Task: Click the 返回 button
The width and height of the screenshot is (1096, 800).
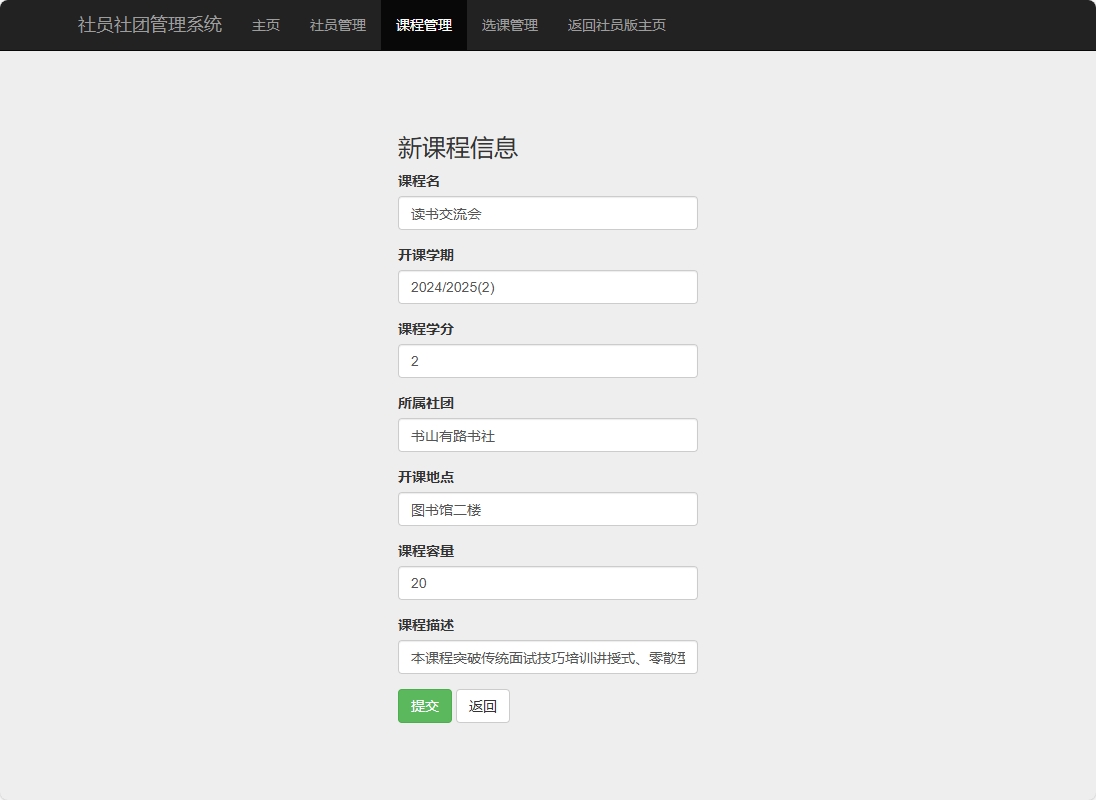Action: click(483, 706)
